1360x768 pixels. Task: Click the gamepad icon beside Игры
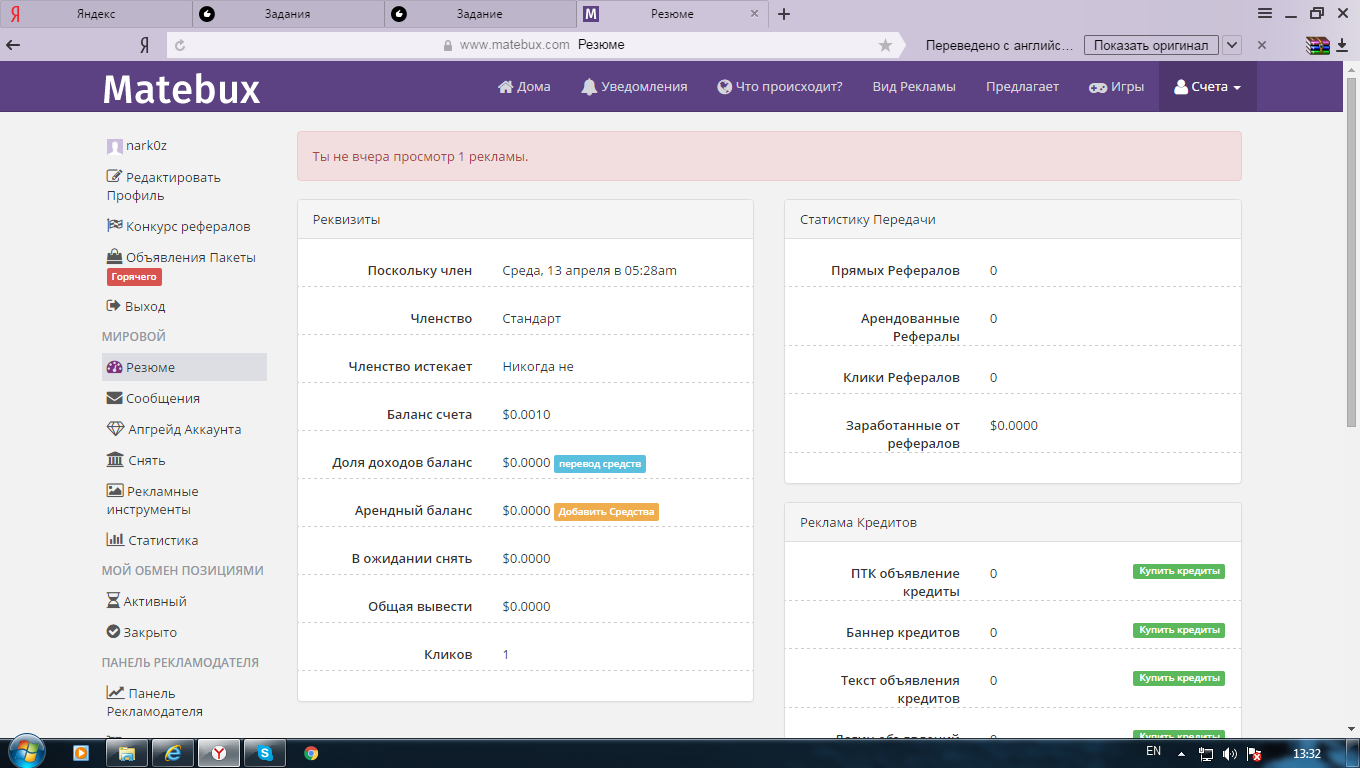click(x=1097, y=87)
